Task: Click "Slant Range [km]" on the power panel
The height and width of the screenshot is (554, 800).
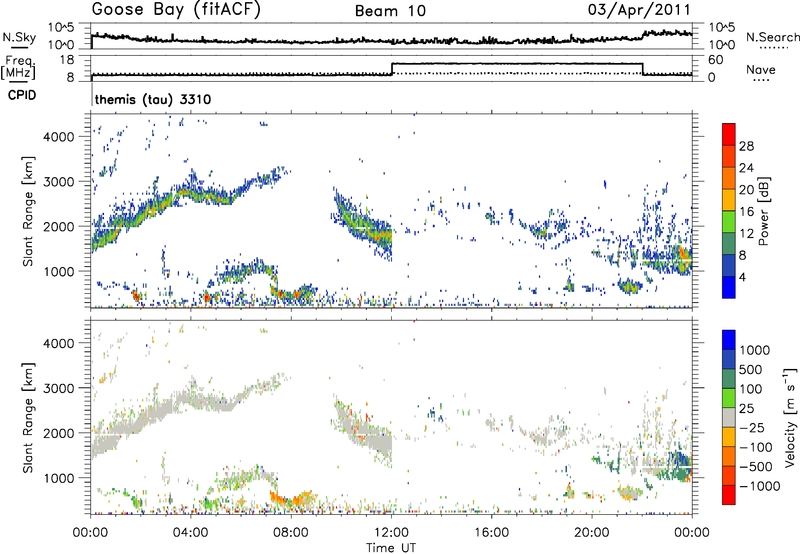Action: pyautogui.click(x=28, y=211)
